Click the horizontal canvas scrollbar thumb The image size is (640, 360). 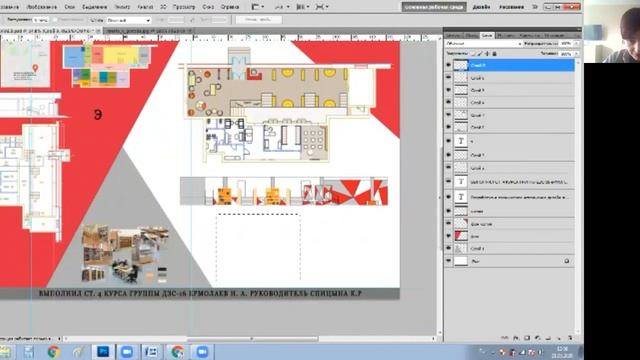253,339
